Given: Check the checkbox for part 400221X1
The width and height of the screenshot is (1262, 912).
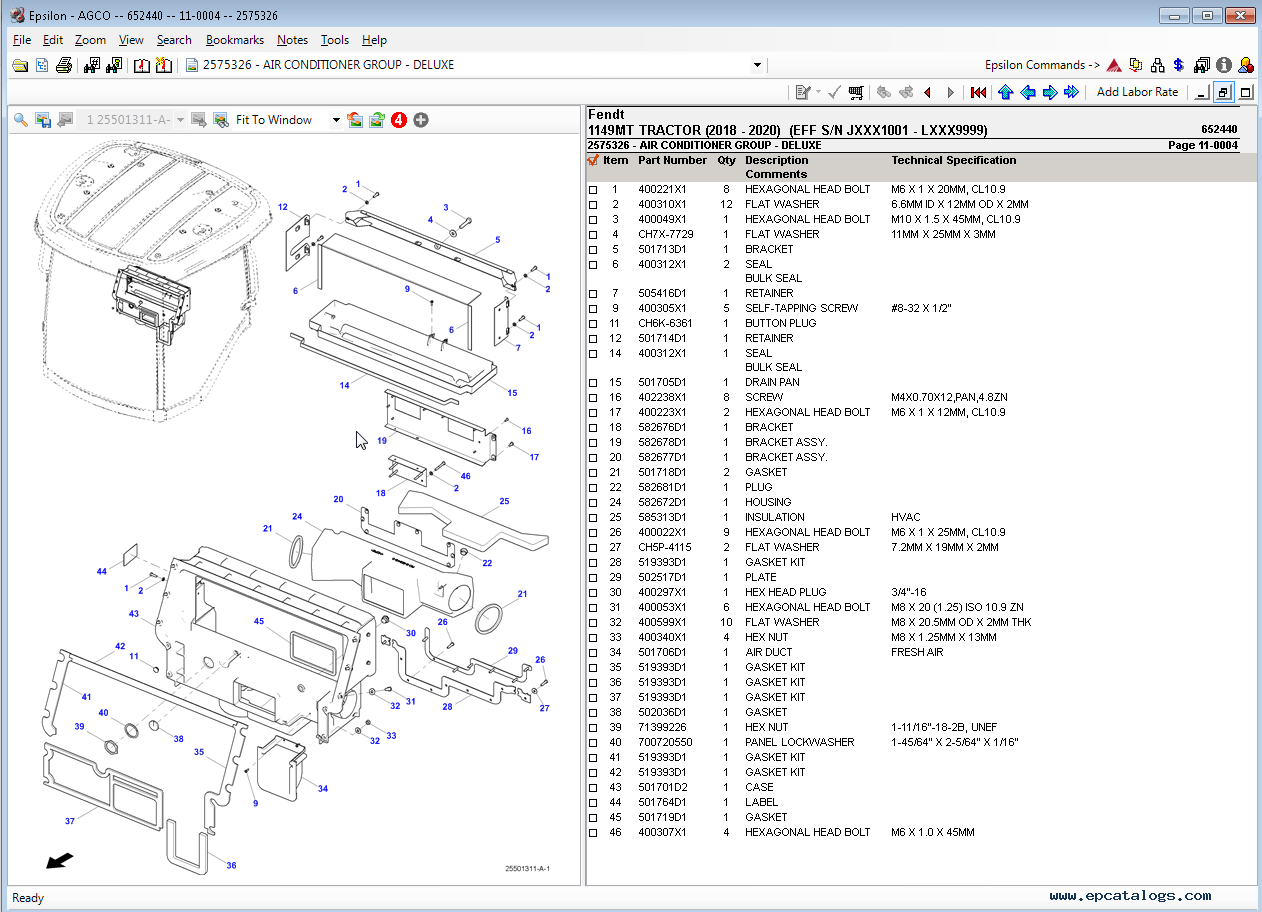Looking at the screenshot, I should pos(592,189).
